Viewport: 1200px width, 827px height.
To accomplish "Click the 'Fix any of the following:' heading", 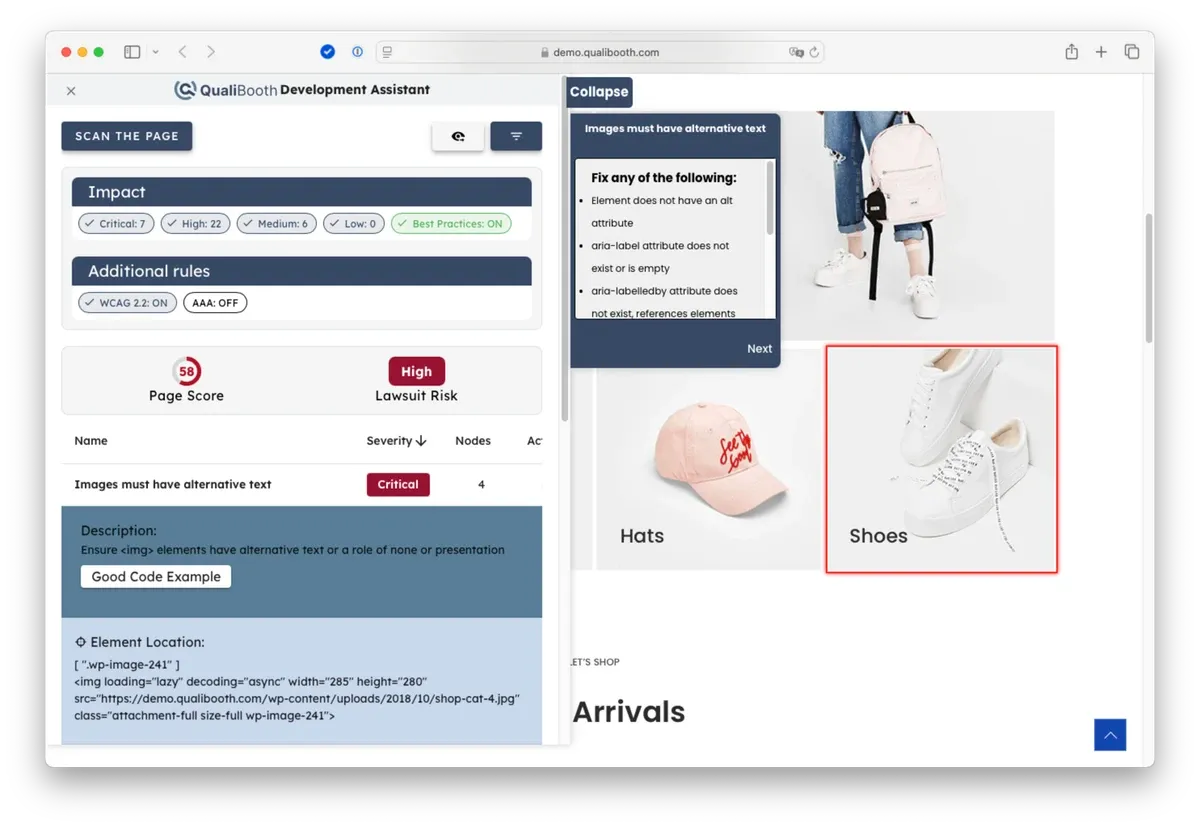I will 664,178.
